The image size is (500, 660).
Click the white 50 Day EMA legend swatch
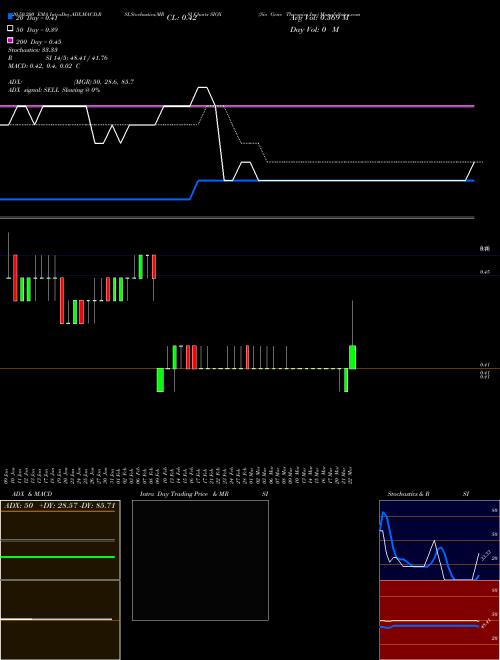coord(10,28)
